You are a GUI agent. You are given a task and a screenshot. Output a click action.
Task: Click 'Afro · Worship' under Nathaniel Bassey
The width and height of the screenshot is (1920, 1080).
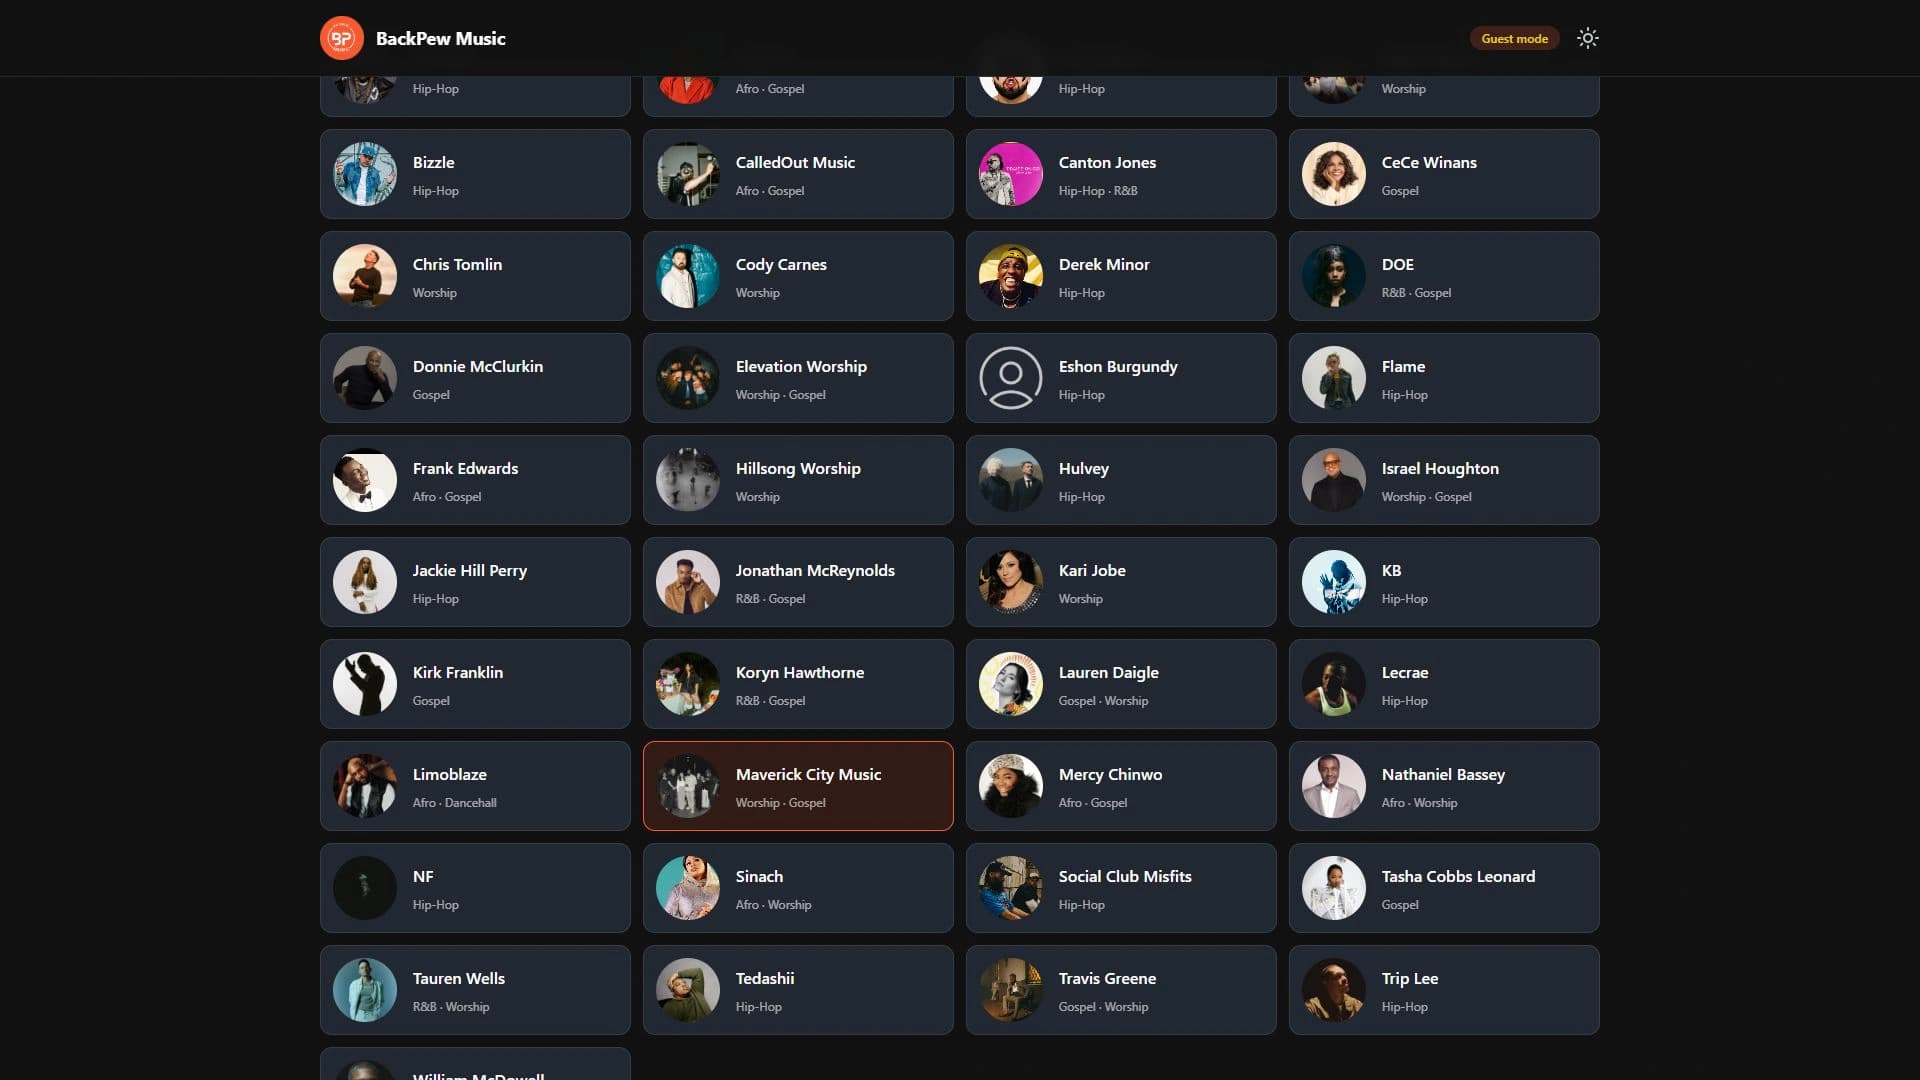(1419, 803)
